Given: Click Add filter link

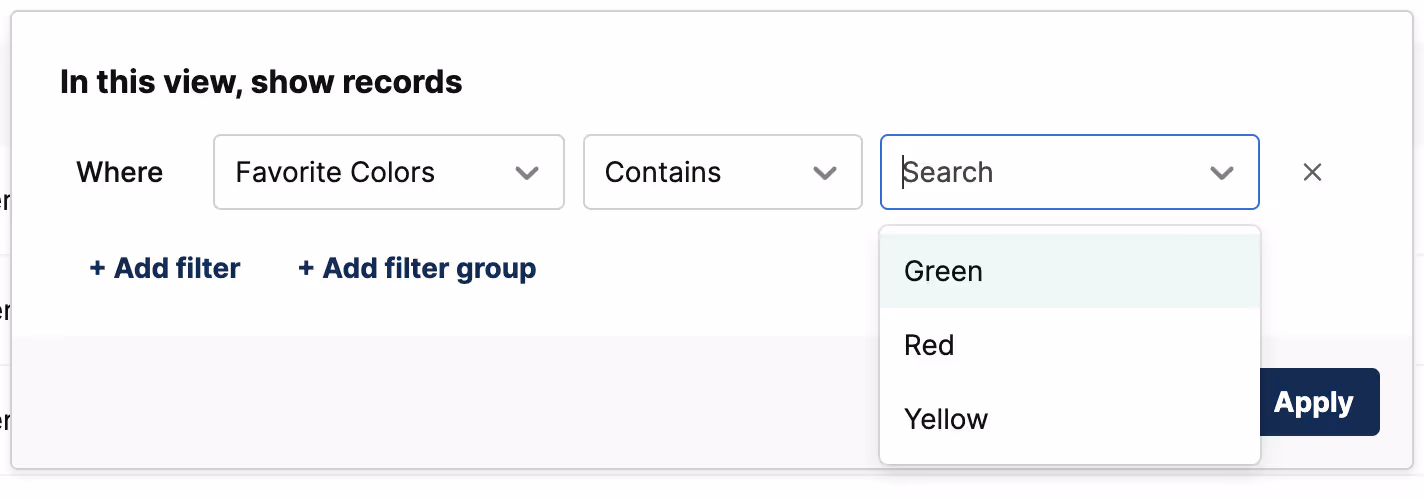Looking at the screenshot, I should 176,269.
